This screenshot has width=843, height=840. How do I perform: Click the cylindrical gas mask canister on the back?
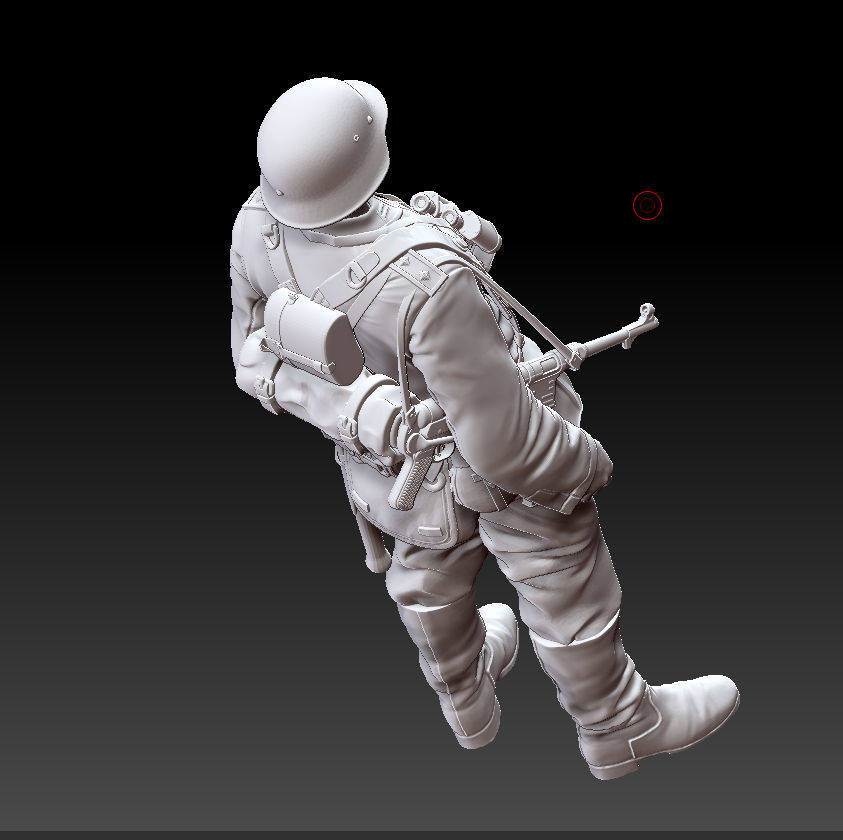(313, 337)
